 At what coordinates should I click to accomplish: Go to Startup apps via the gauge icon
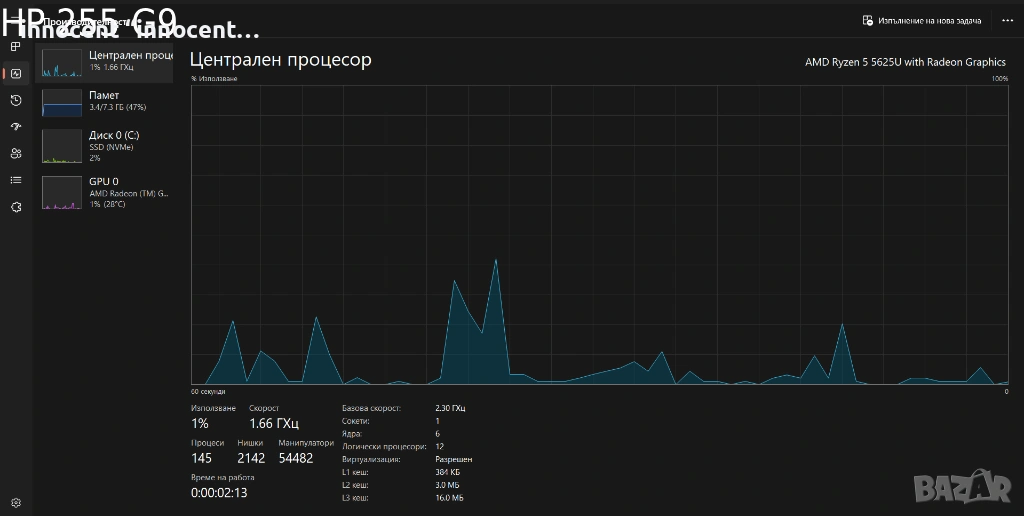coord(16,127)
